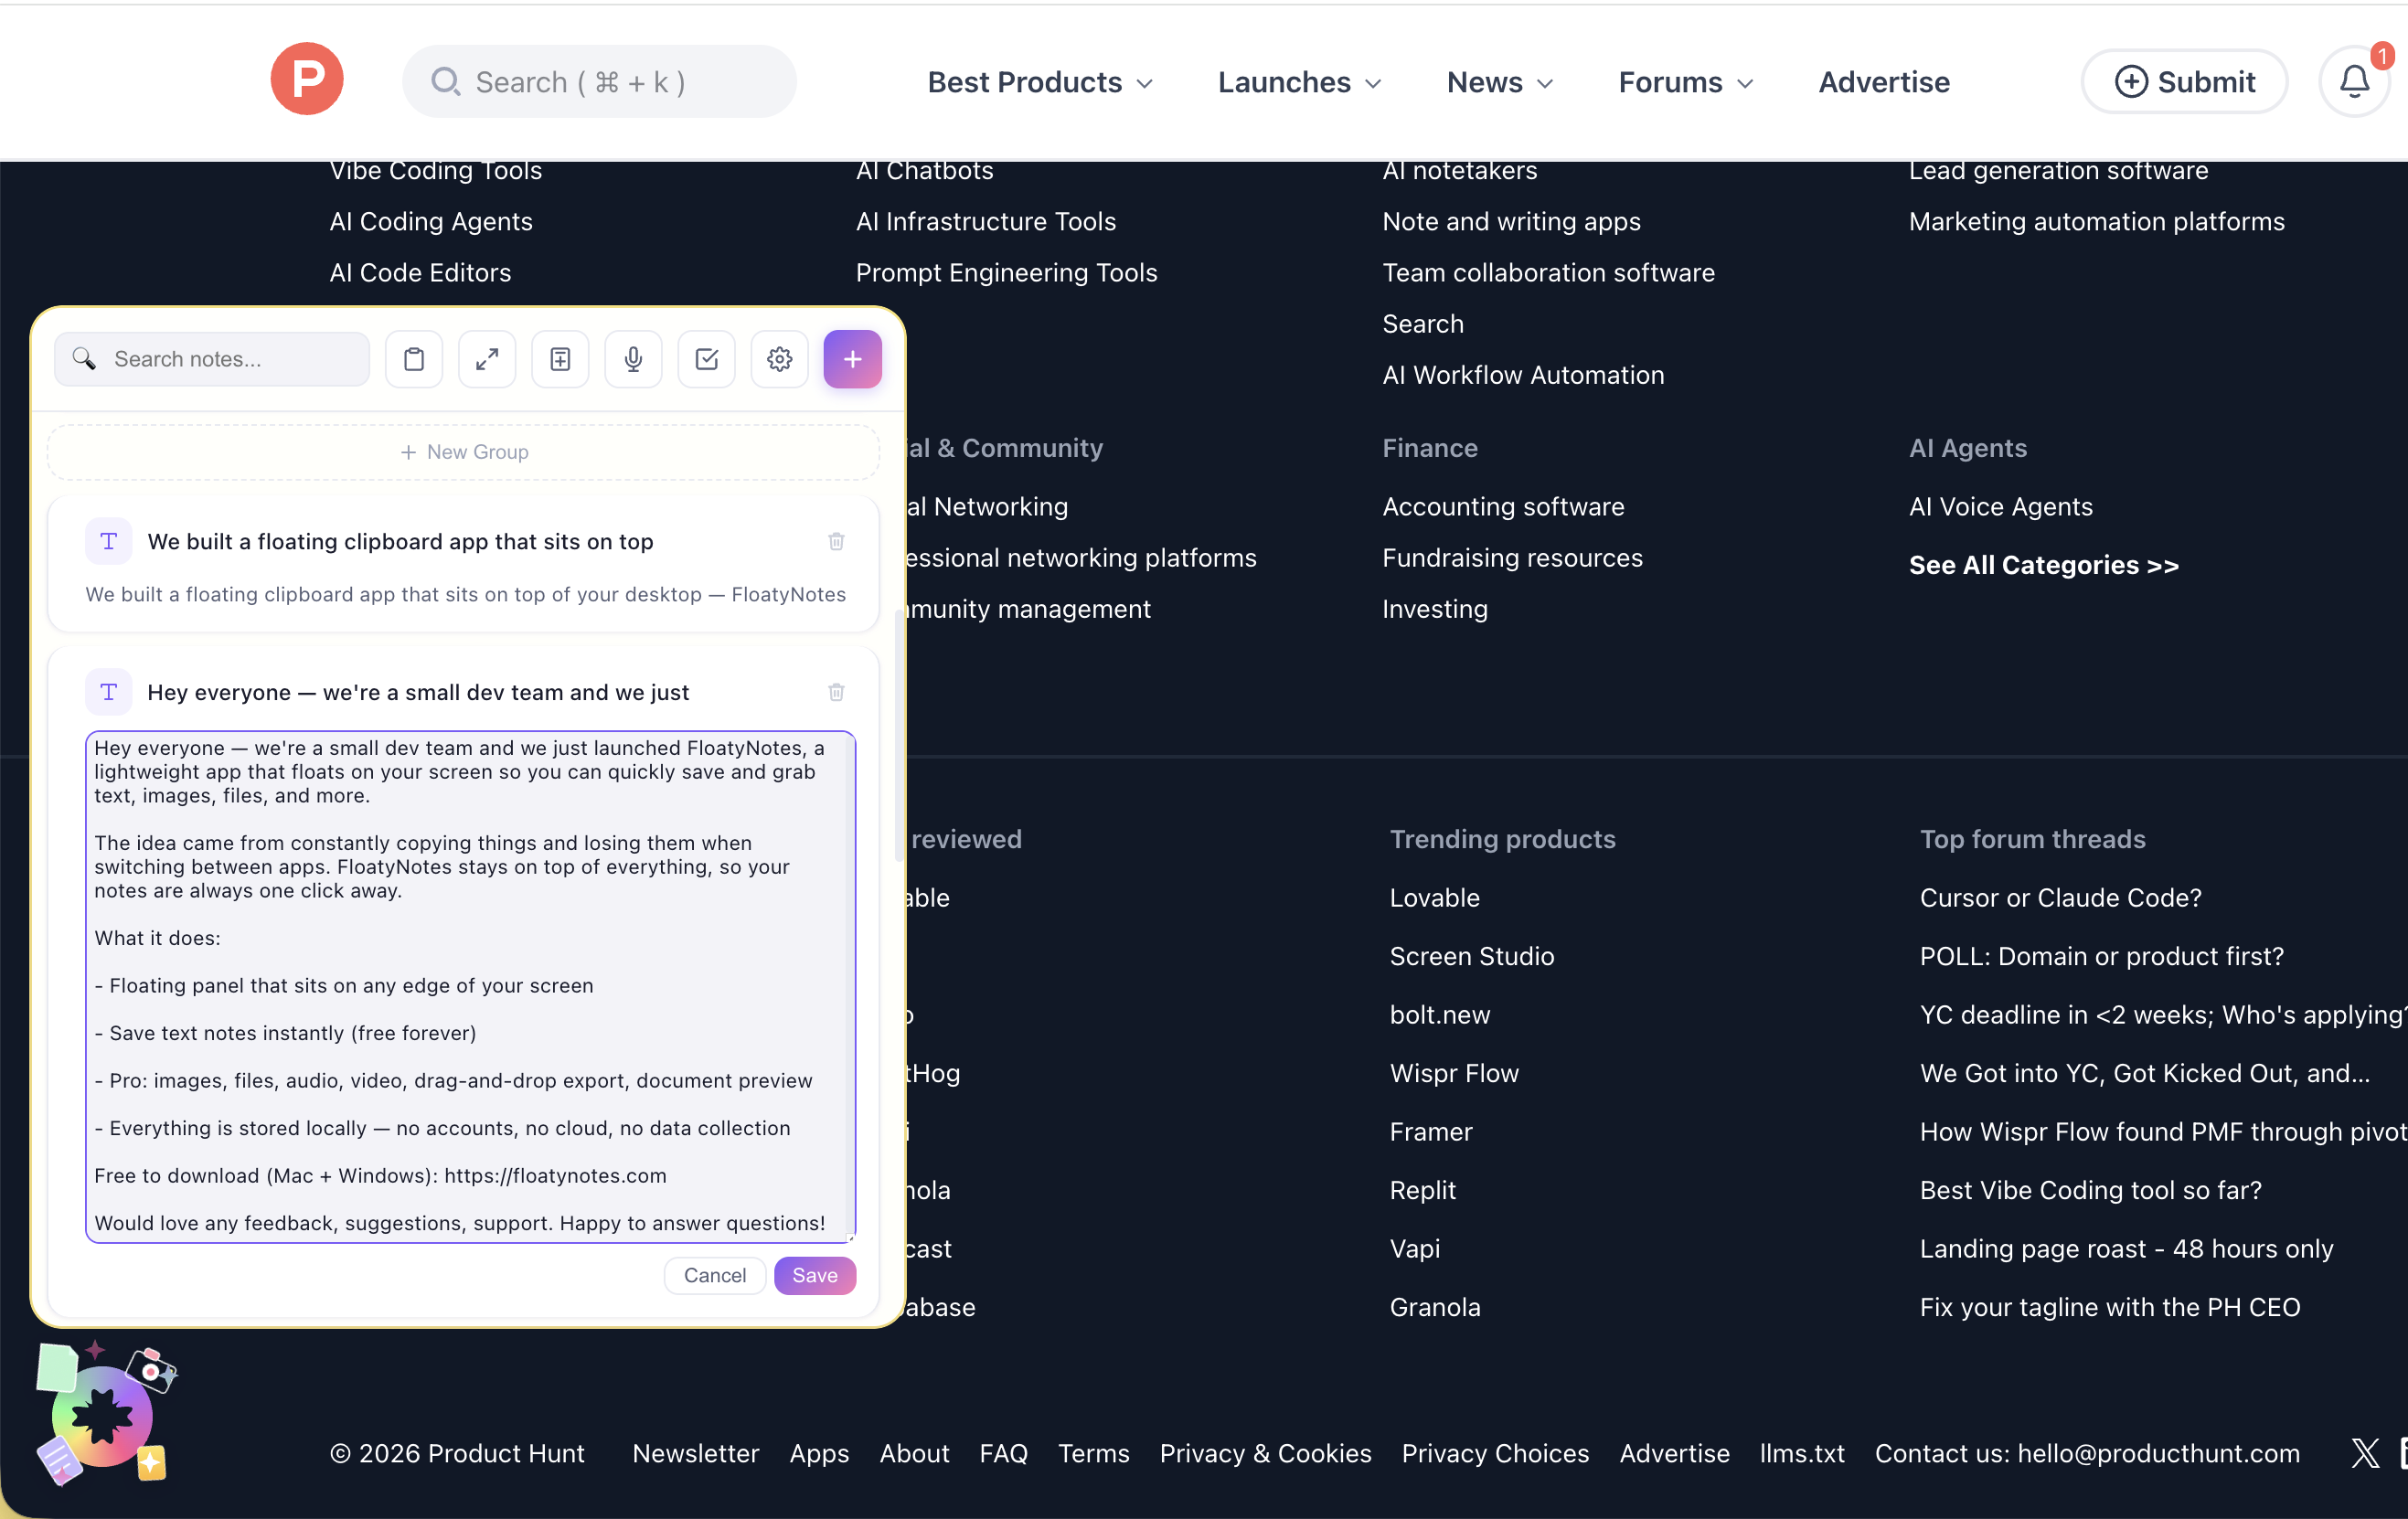Open the X social icon in the footer
The width and height of the screenshot is (2408, 1519).
(2365, 1453)
